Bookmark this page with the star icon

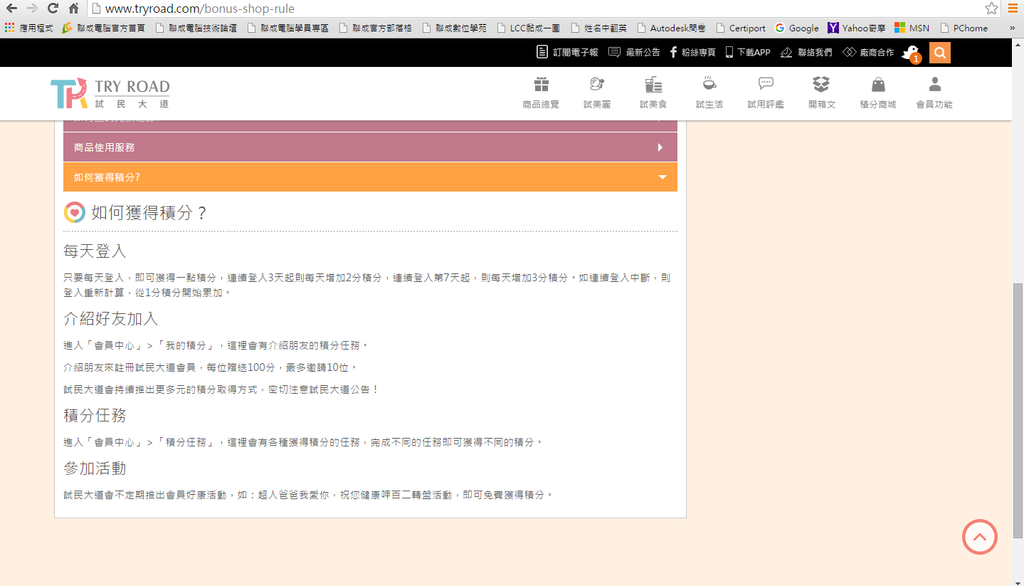coord(991,8)
